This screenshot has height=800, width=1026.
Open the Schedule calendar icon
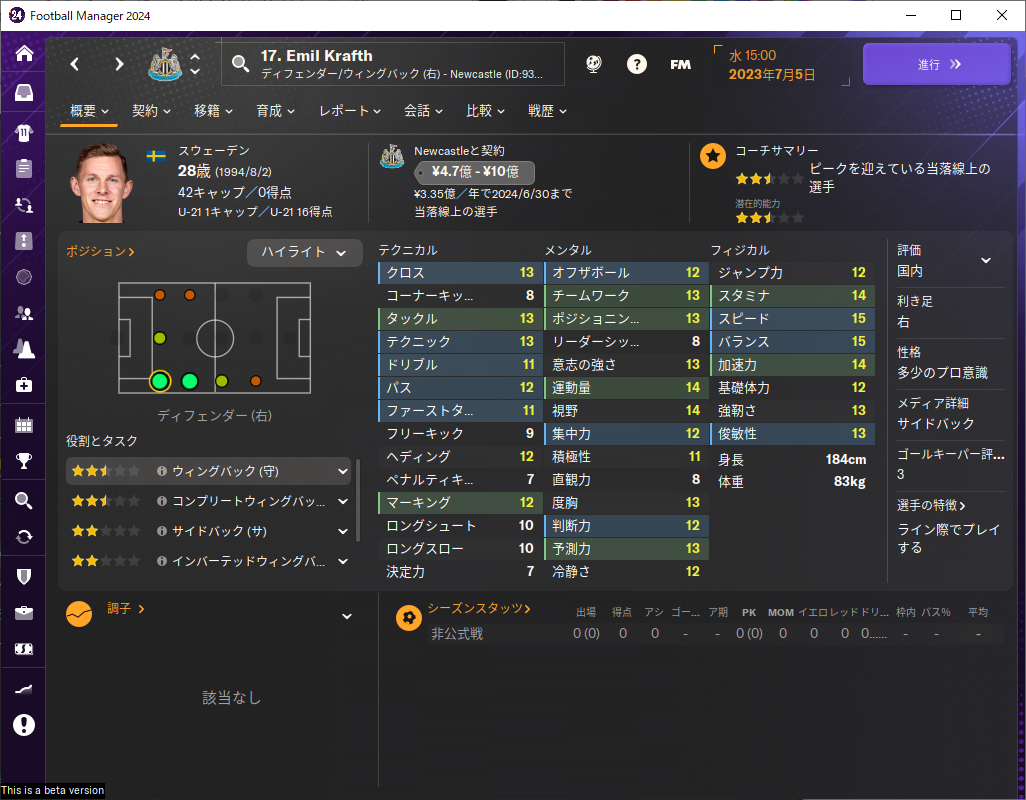(24, 425)
